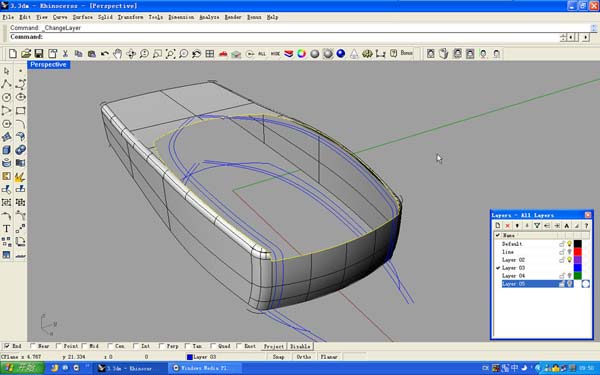The width and height of the screenshot is (600, 375).
Task: Select the Text tool in left sidebar
Action: point(7,229)
